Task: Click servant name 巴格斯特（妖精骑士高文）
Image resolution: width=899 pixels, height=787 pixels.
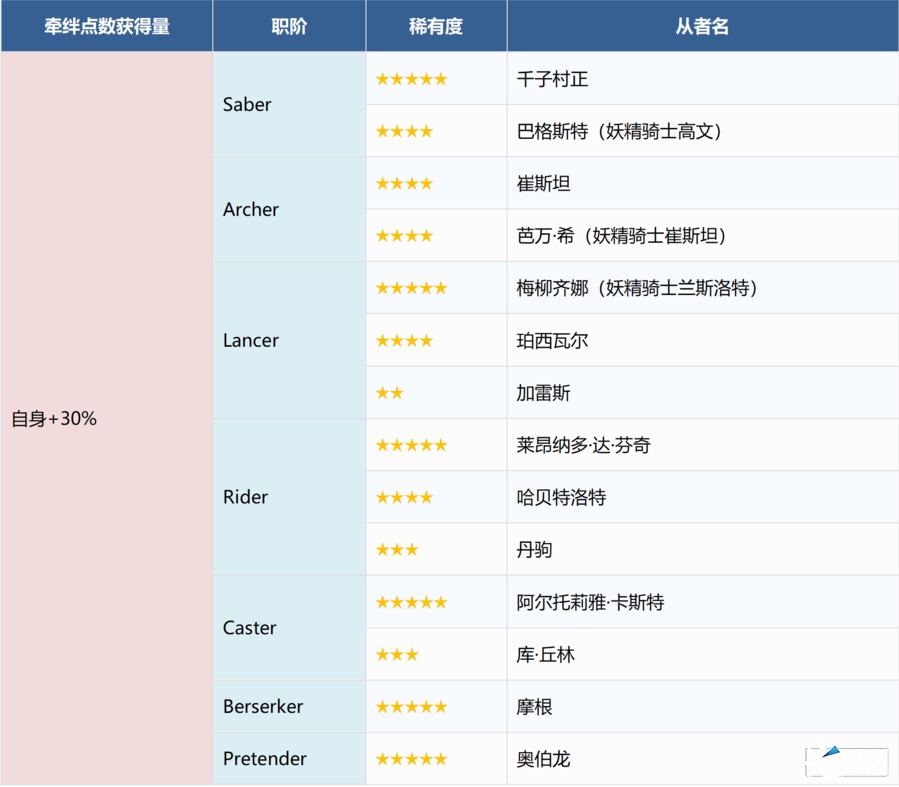Action: point(619,131)
